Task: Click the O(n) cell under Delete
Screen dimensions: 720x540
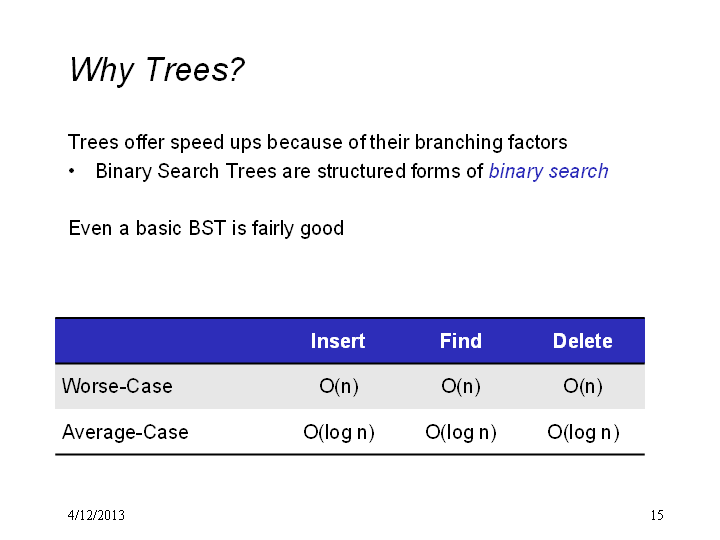Action: [x=583, y=386]
